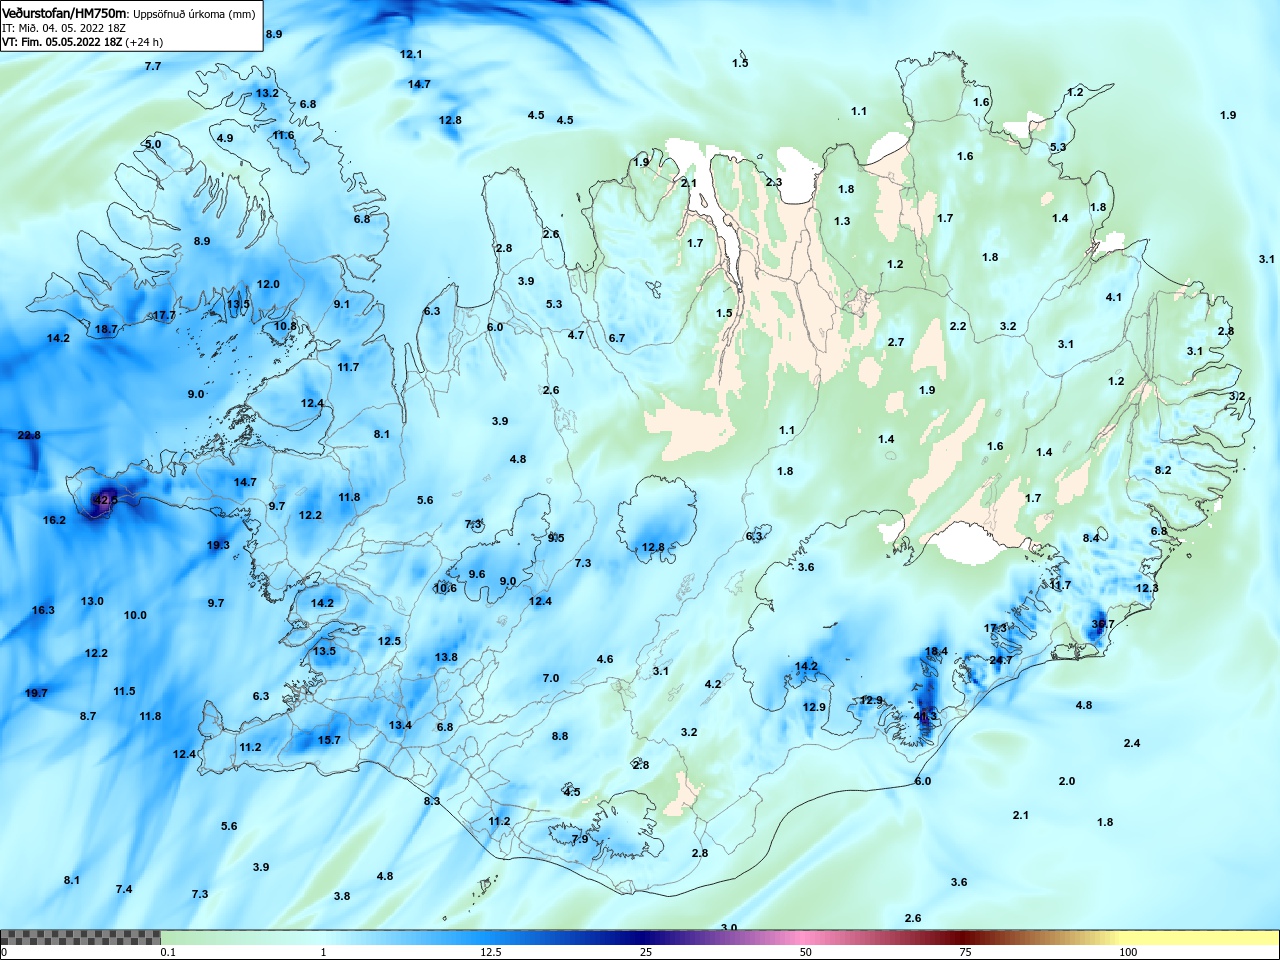
Task: Click the 19.3 precipitation value label
Action: [218, 545]
